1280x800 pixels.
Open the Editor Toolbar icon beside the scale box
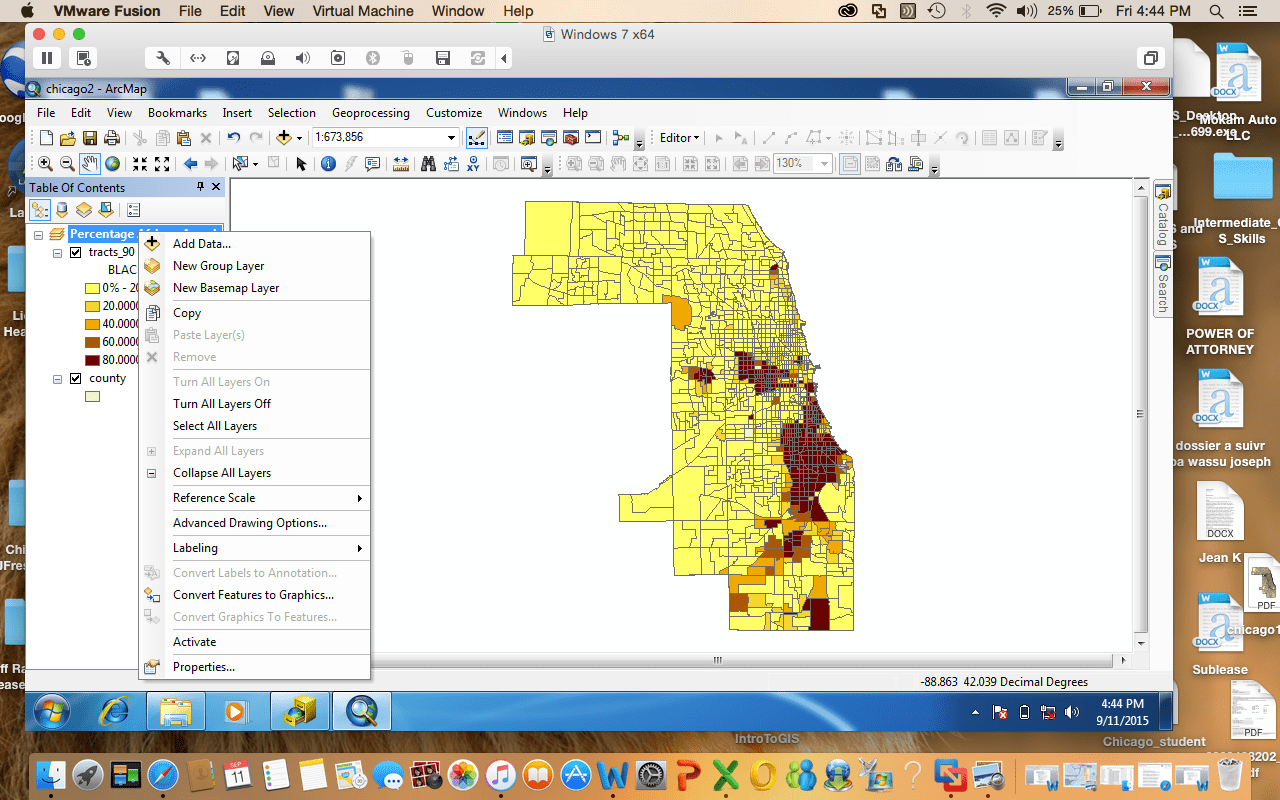pos(477,138)
